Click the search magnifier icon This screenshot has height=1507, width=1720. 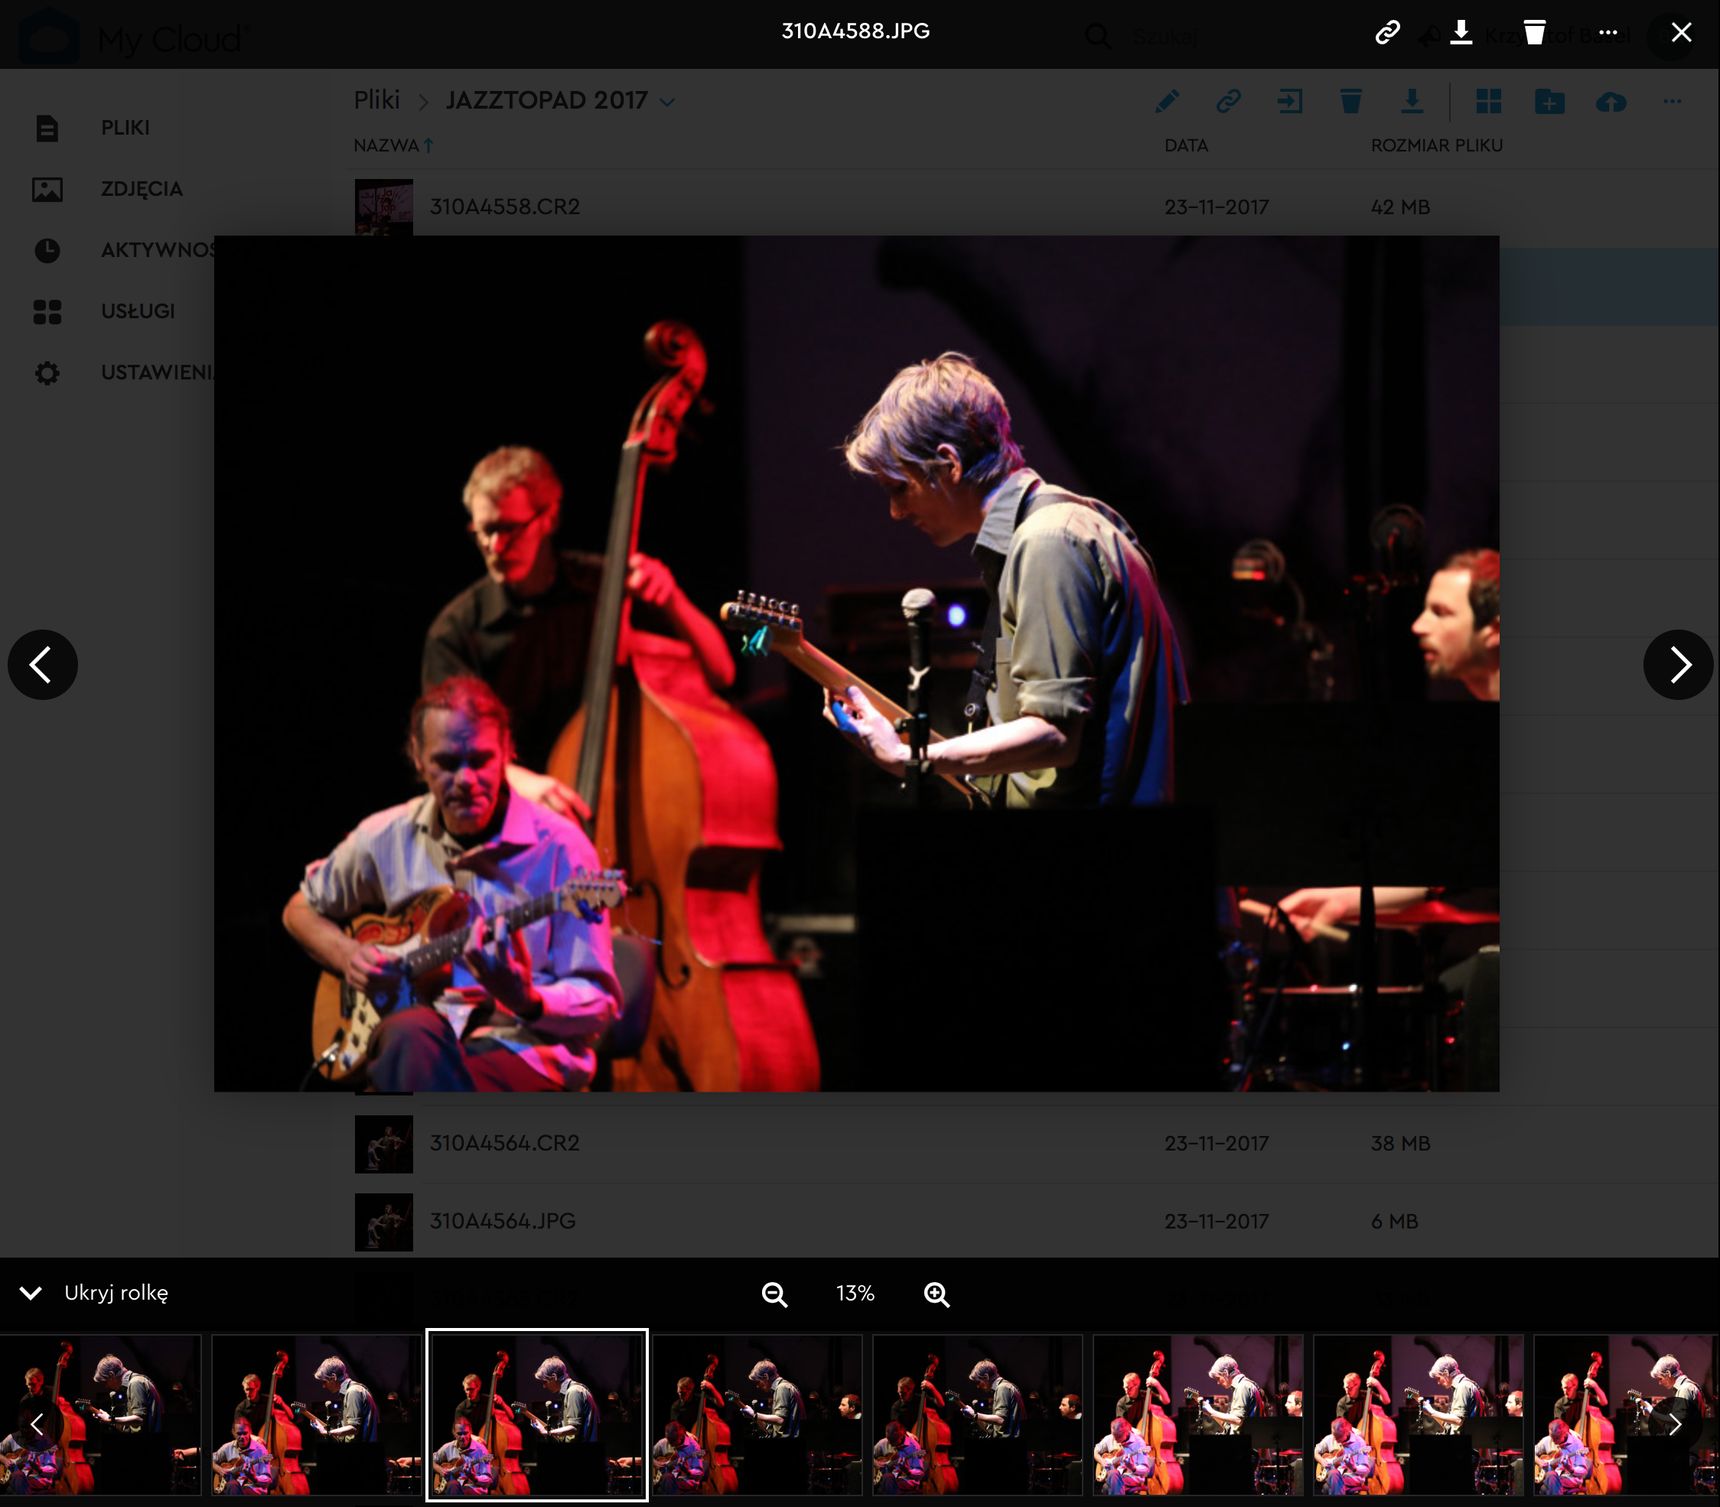tap(1098, 37)
